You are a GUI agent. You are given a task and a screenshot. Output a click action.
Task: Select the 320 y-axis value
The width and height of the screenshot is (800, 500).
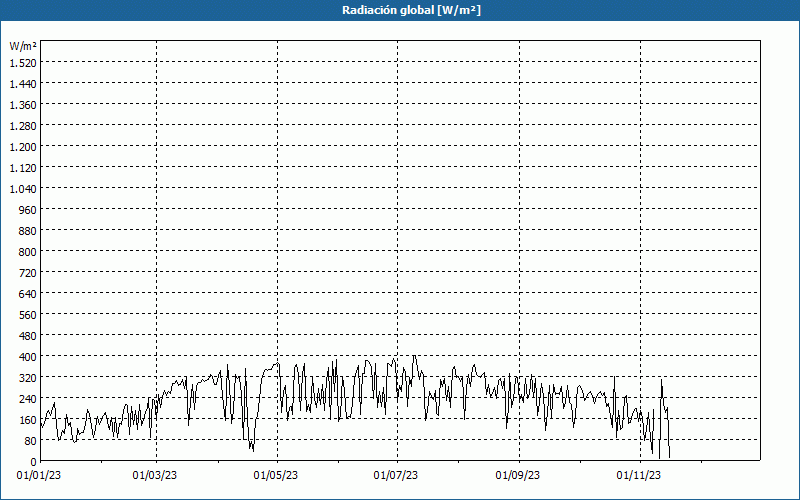28,378
